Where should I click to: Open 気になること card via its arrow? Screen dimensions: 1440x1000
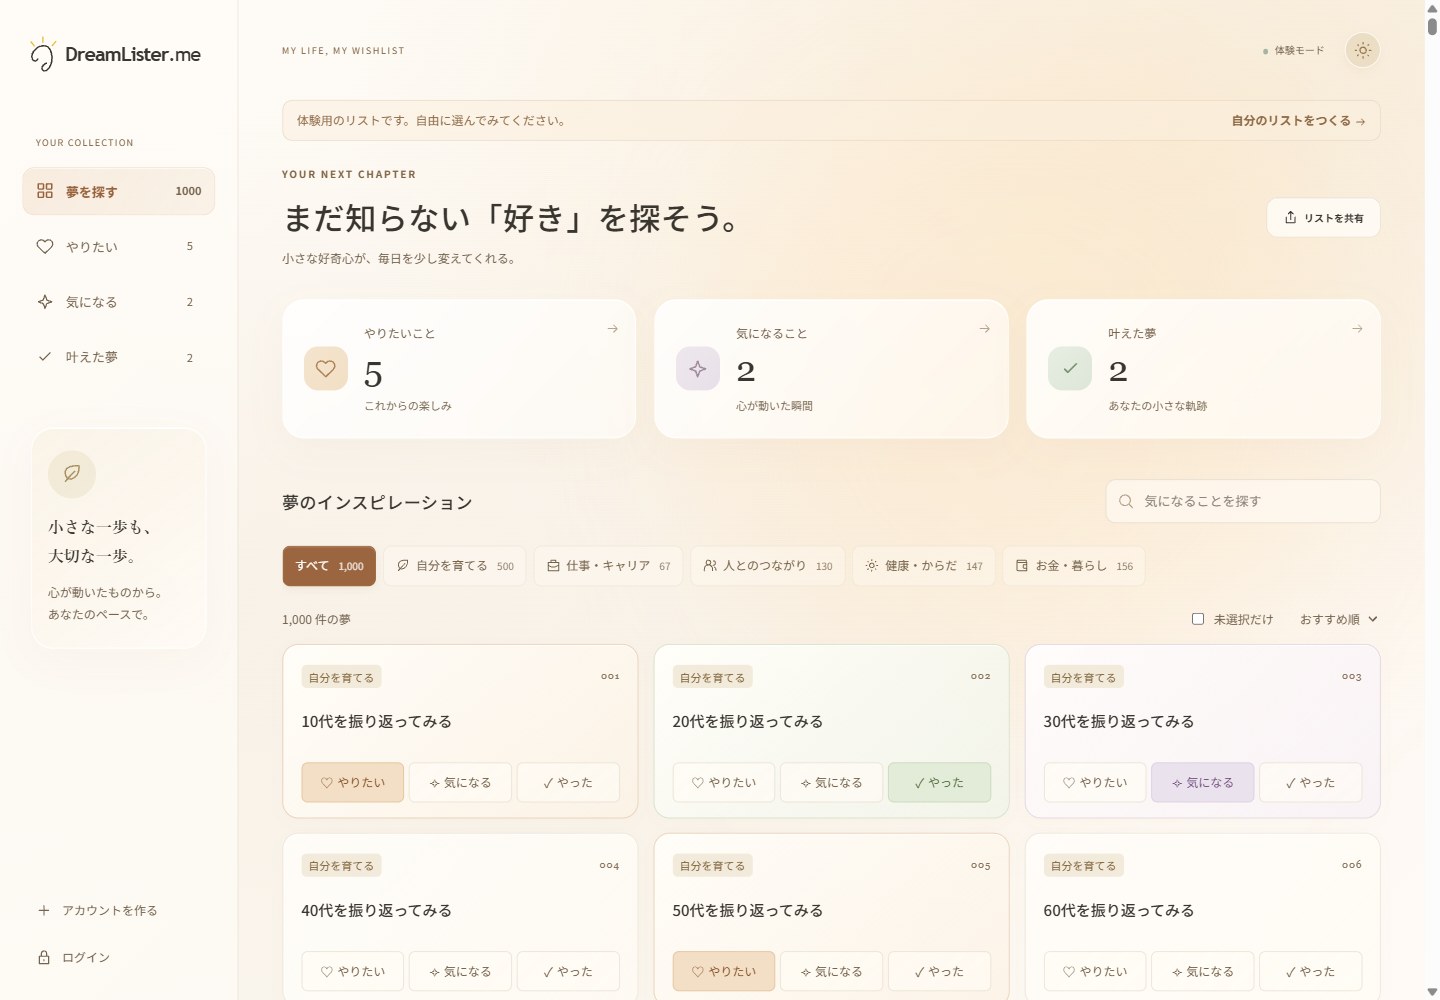984,329
